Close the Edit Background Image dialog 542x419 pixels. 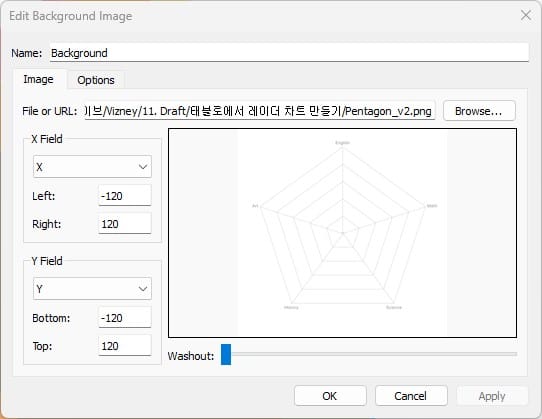point(526,15)
